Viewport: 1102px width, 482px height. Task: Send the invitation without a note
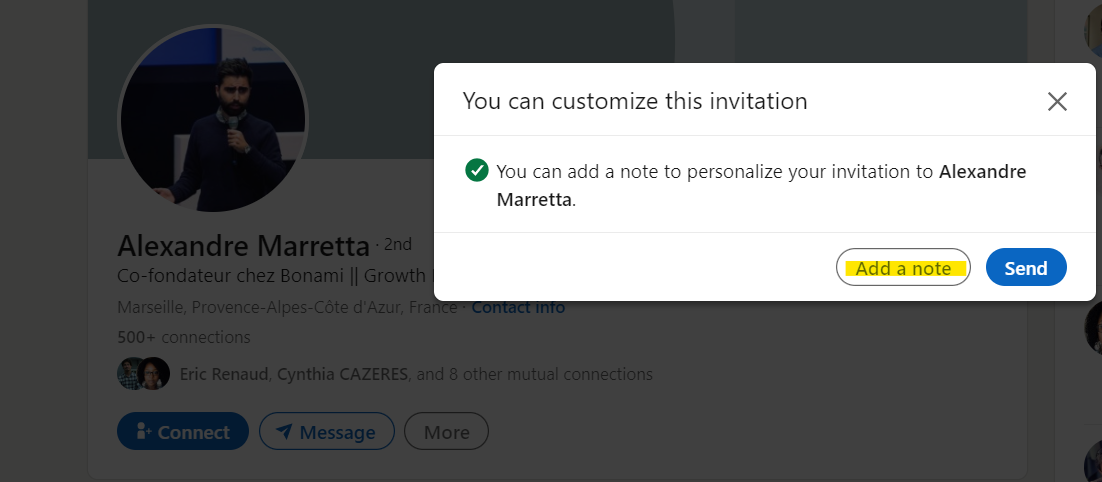pos(1026,267)
